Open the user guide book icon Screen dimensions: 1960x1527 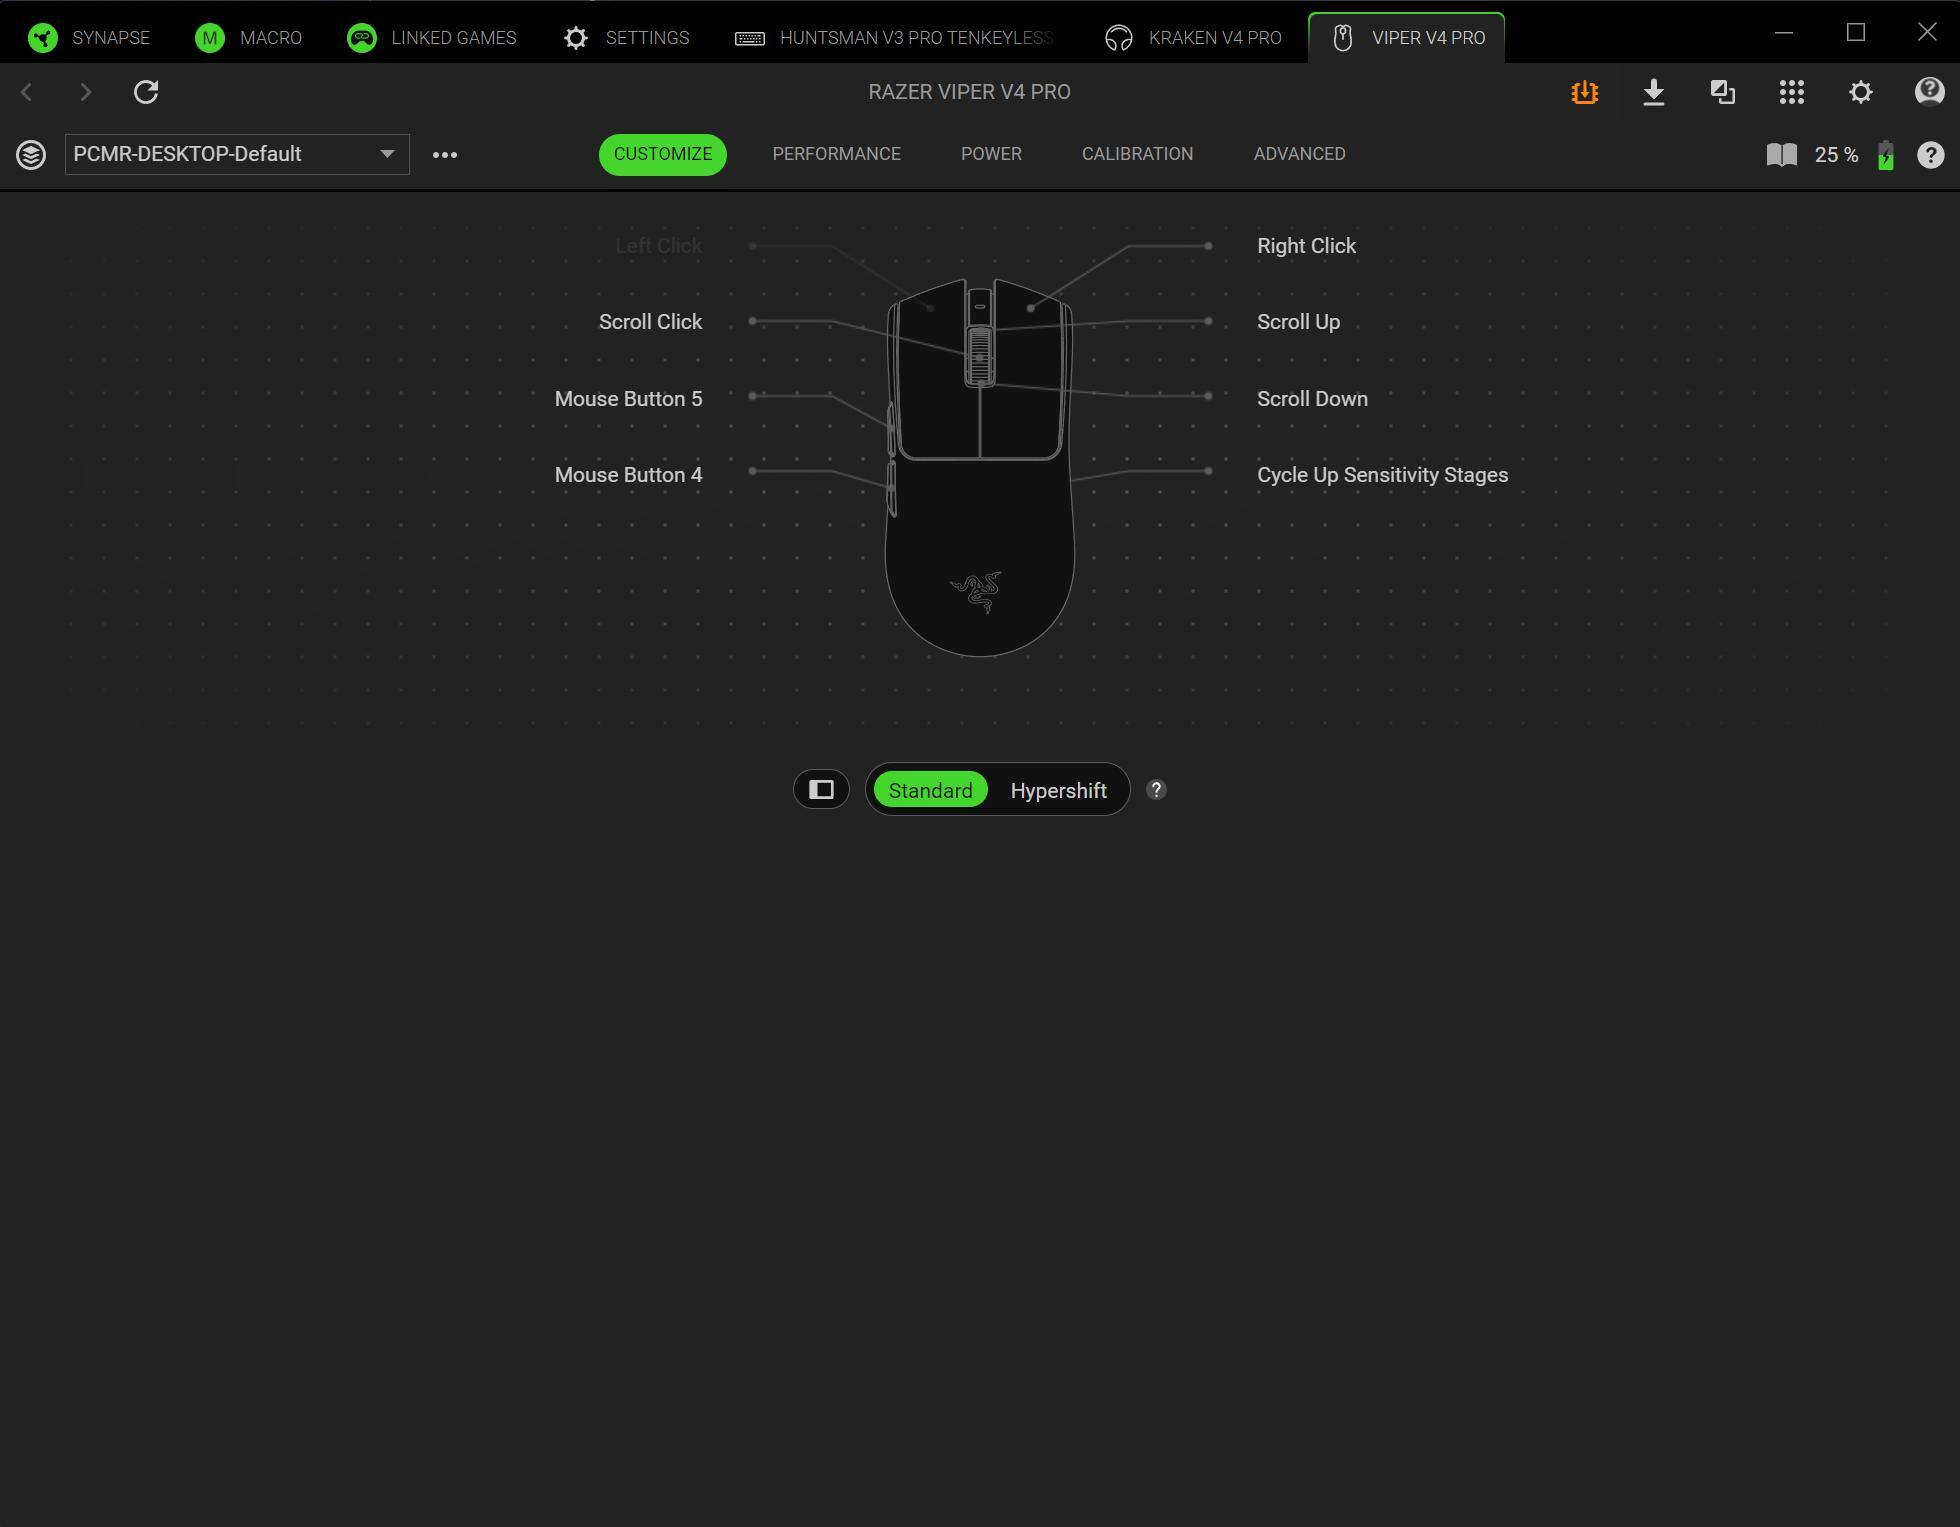pyautogui.click(x=1782, y=155)
